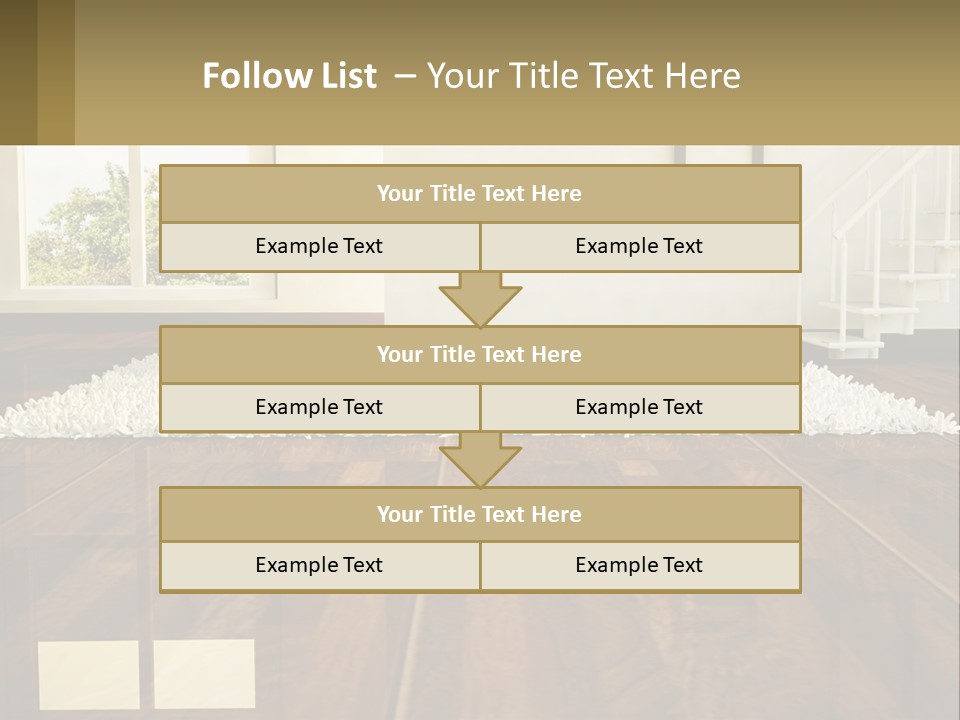Click the left "Example Text" cell in the top table
Image resolution: width=960 pixels, height=720 pixels.
(x=319, y=247)
